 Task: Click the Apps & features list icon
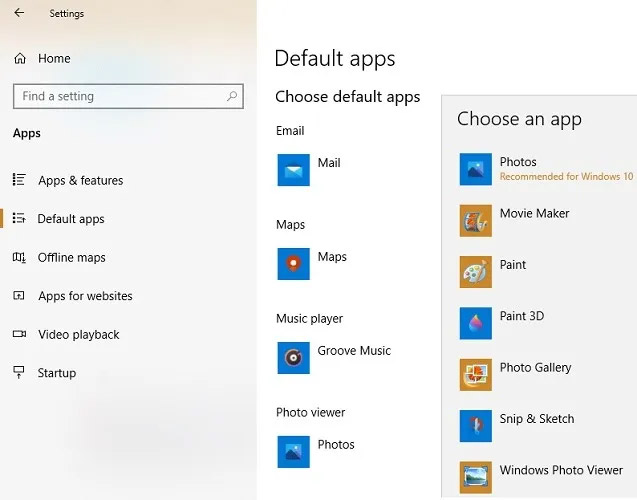pos(19,179)
